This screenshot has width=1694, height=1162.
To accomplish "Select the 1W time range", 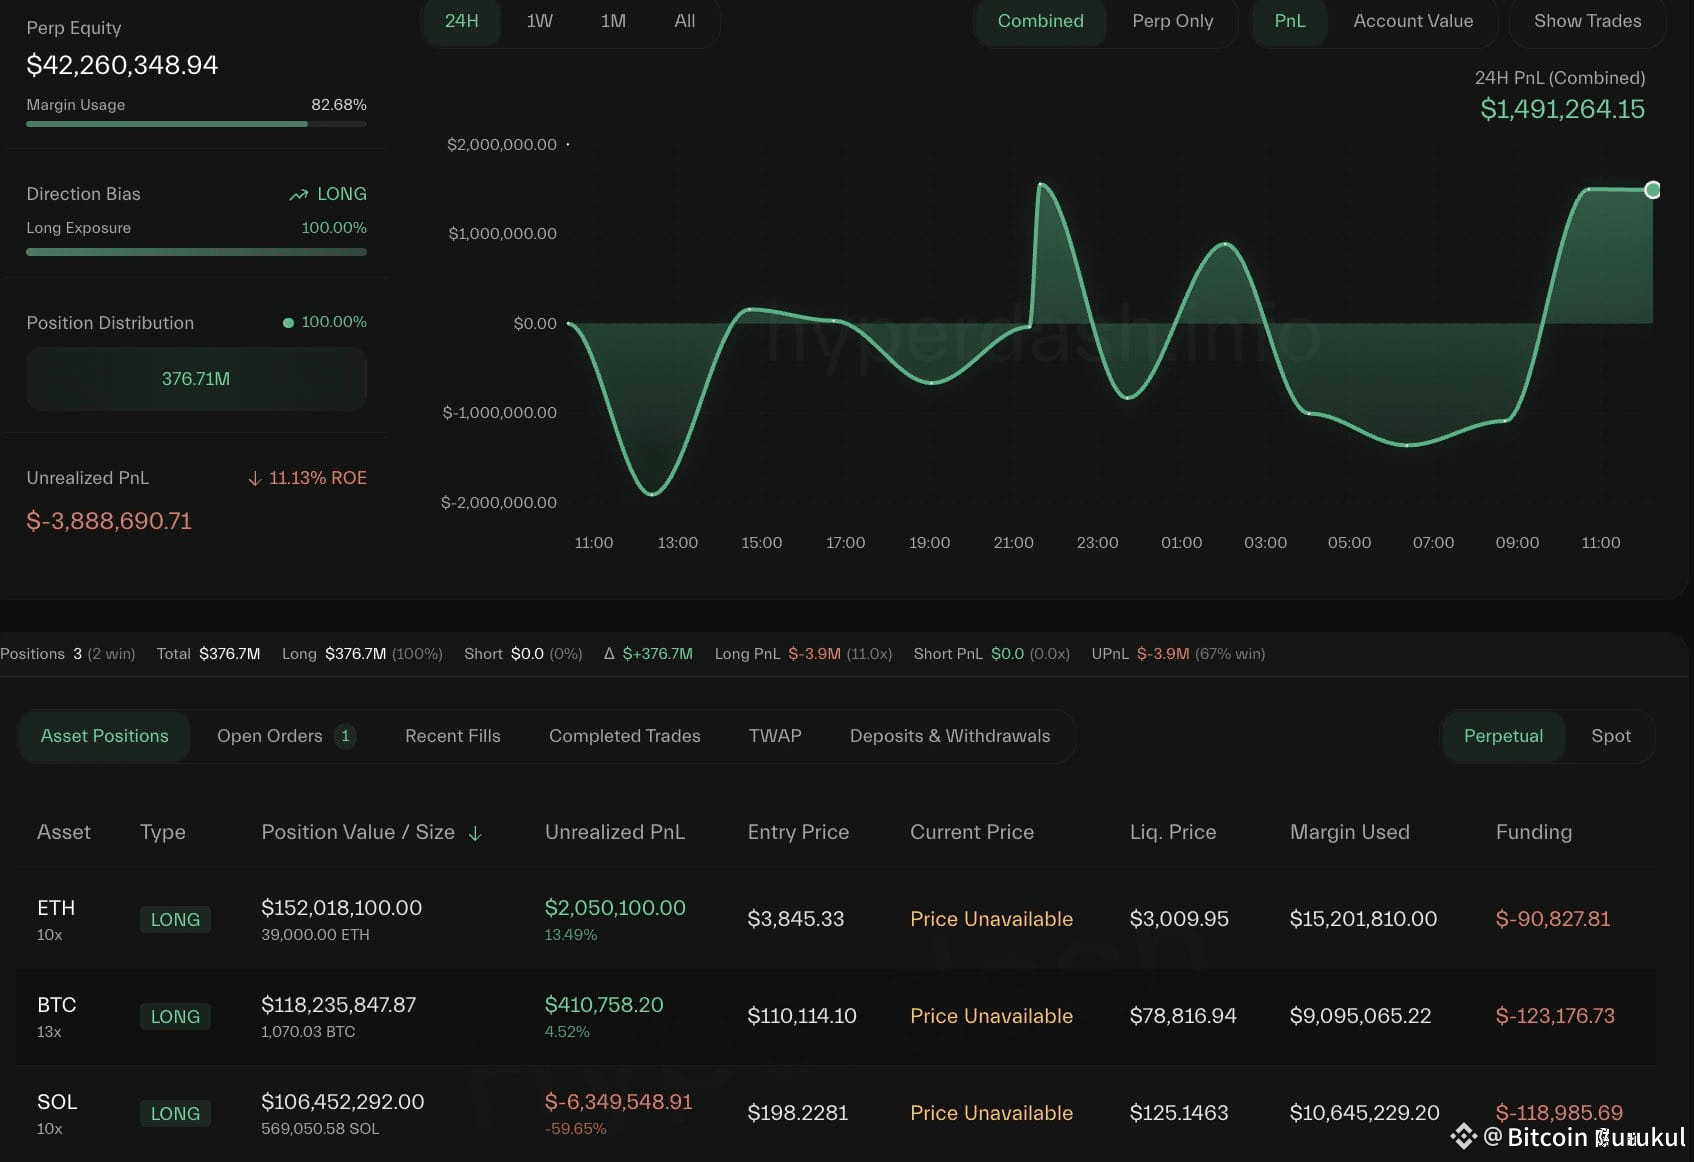I will pyautogui.click(x=540, y=21).
